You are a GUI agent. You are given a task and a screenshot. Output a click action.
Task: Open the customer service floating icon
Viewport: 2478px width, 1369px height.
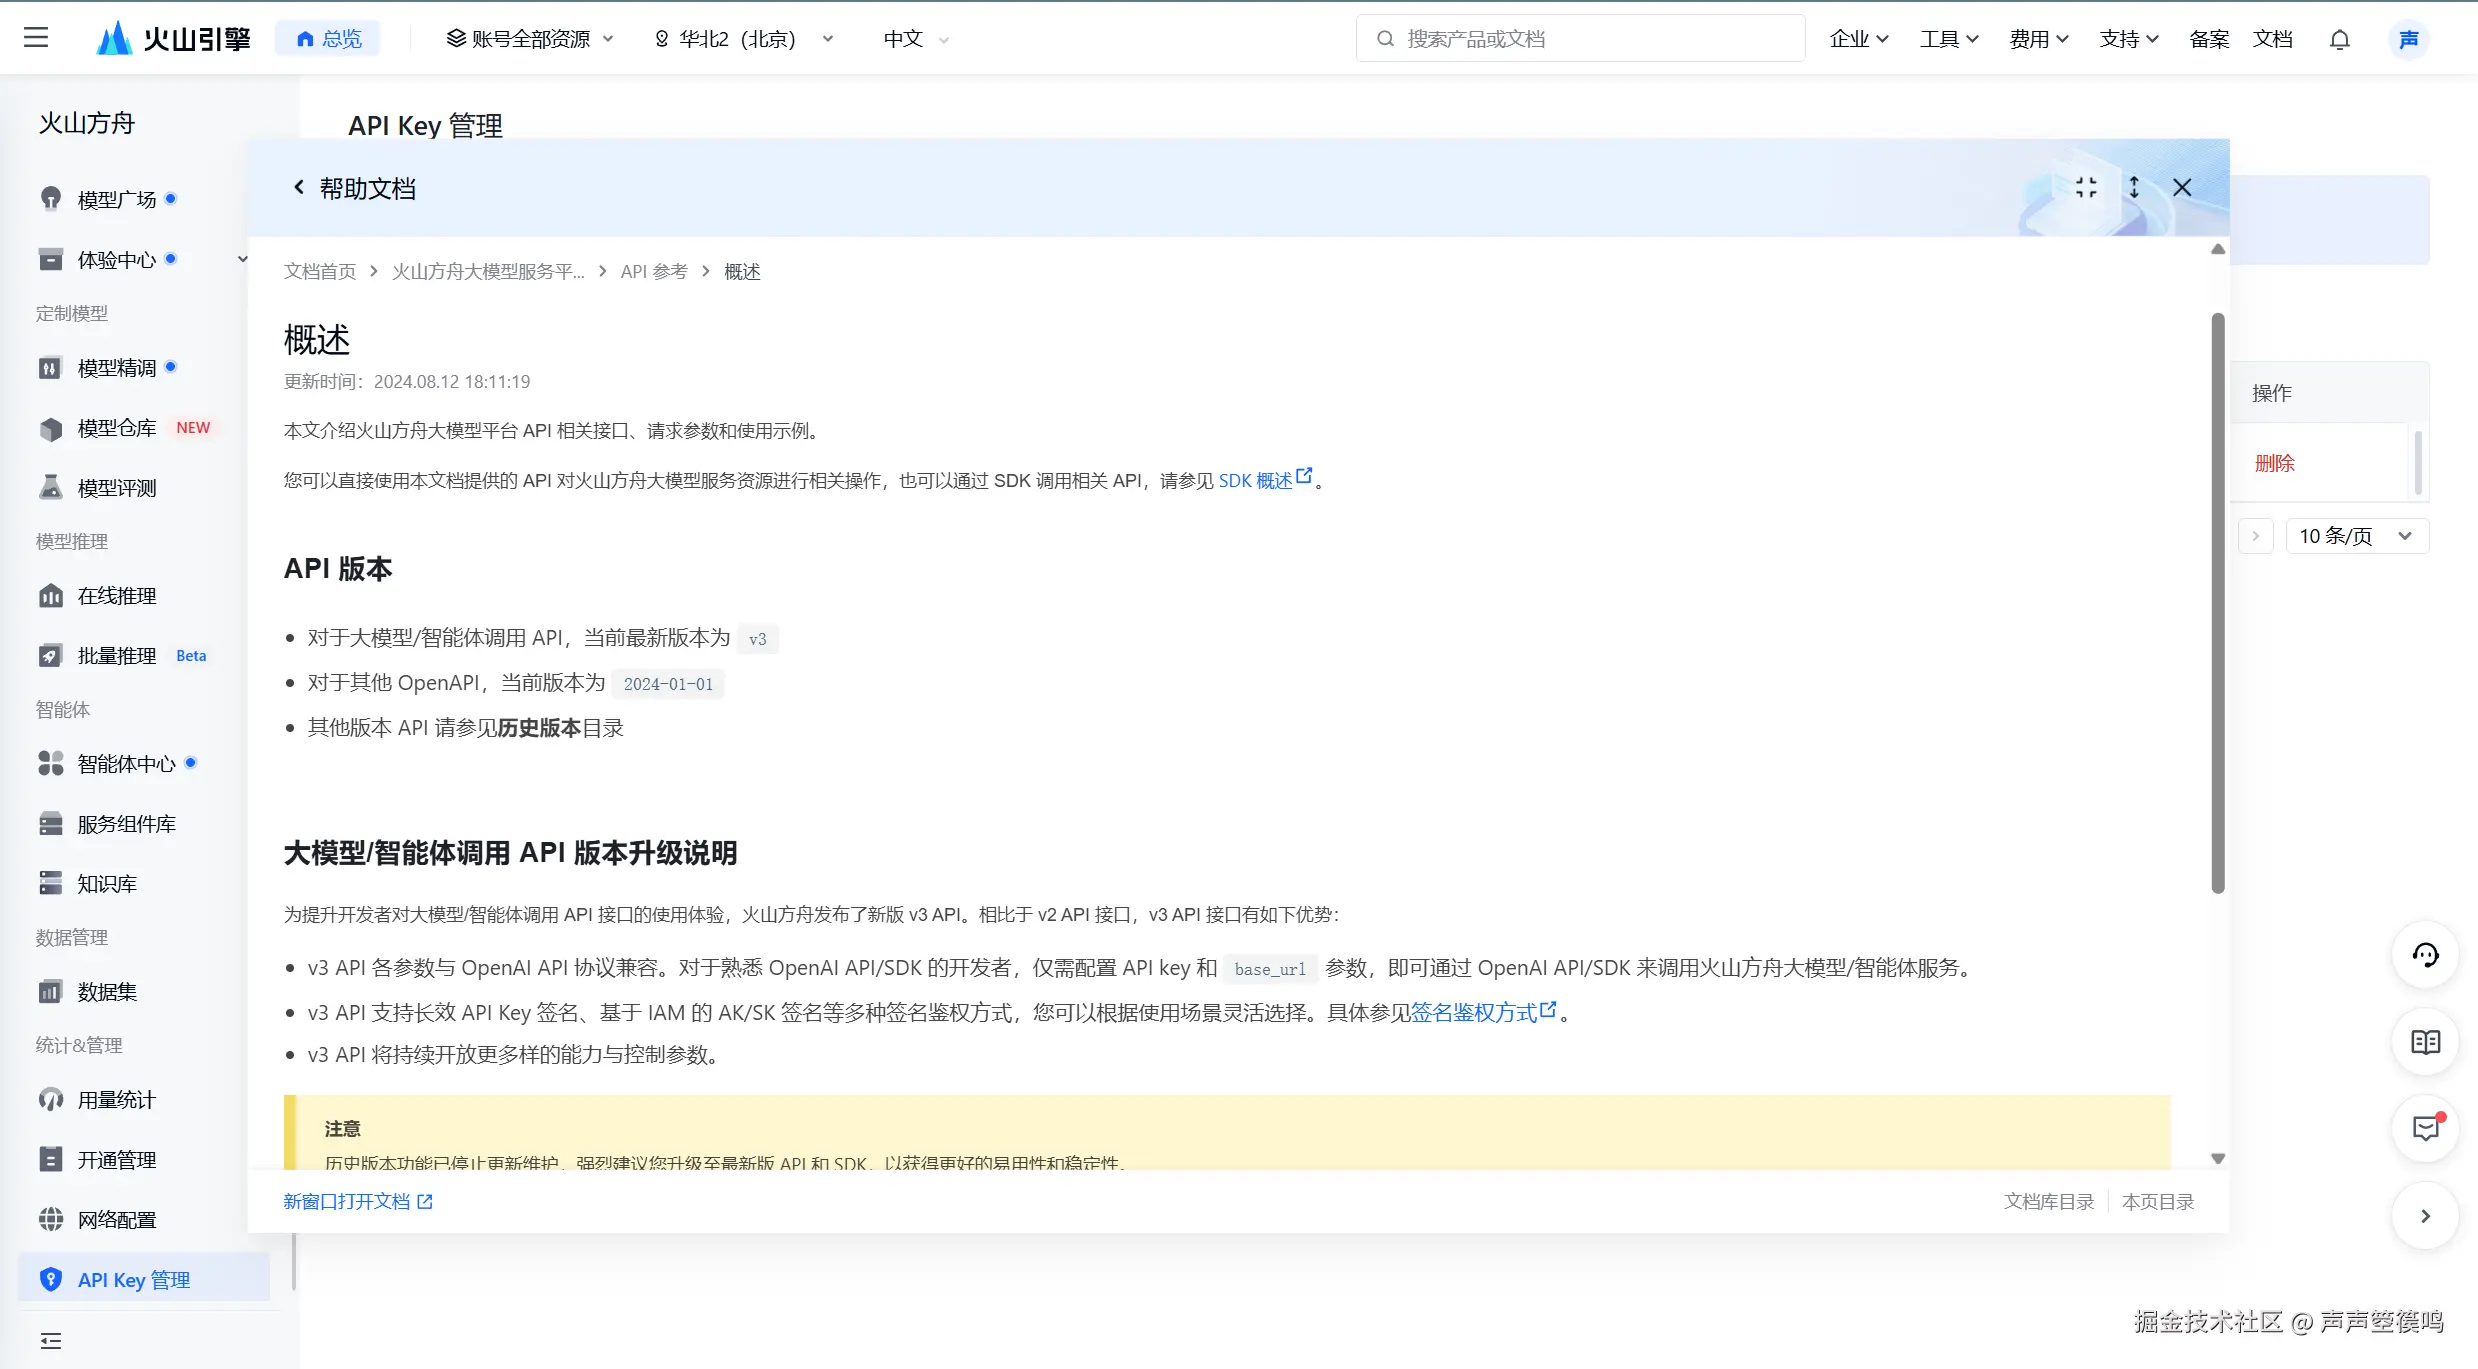[x=2425, y=955]
